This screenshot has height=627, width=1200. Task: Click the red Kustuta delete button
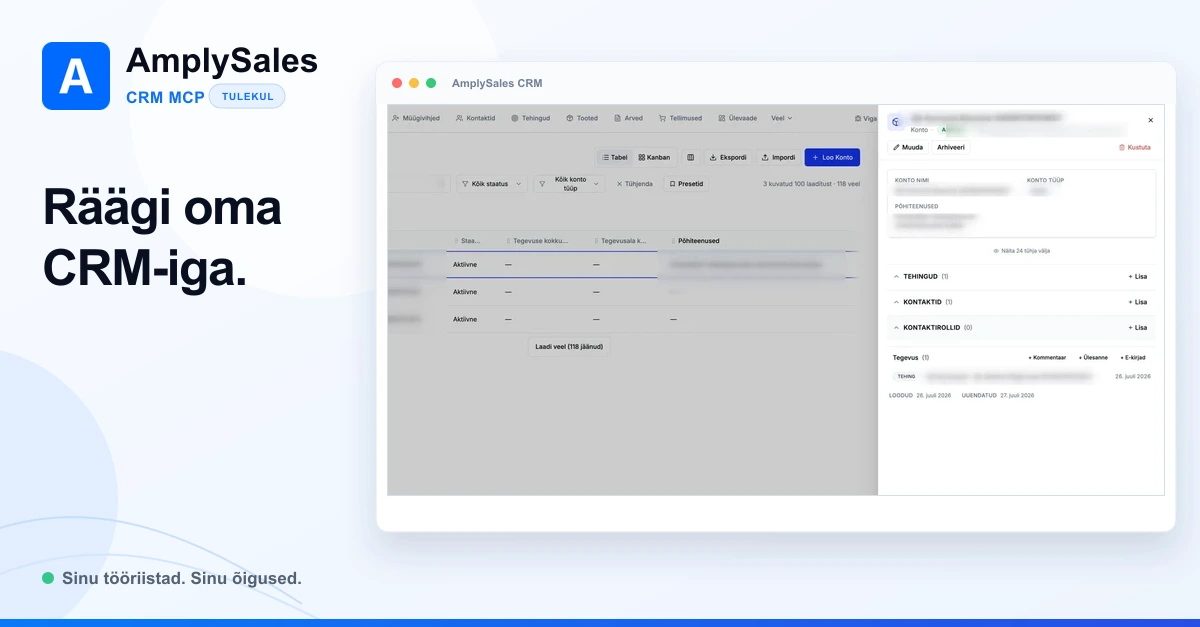click(1135, 147)
